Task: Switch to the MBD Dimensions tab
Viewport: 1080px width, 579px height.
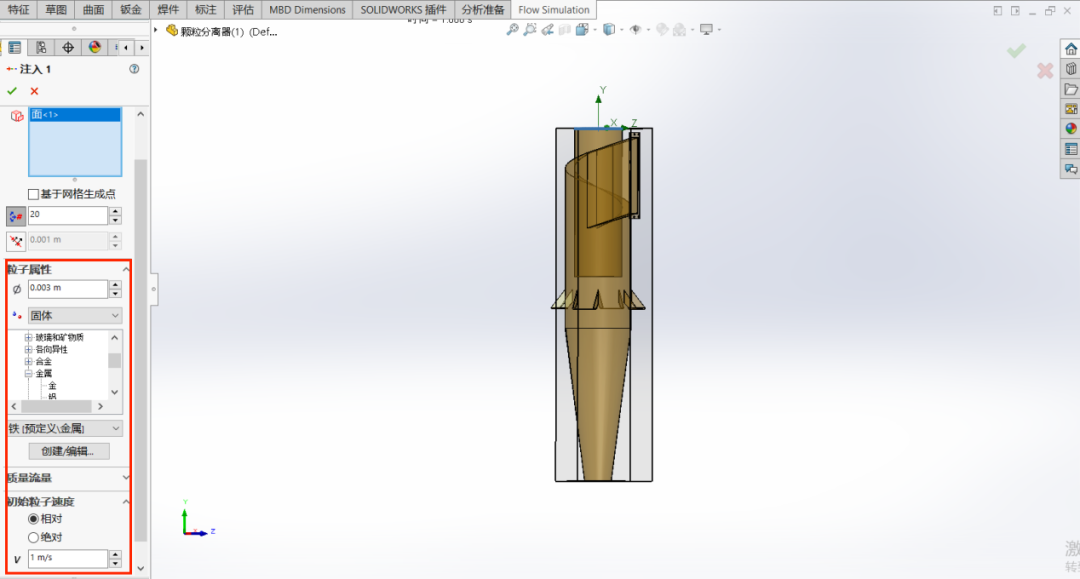Action: click(307, 10)
